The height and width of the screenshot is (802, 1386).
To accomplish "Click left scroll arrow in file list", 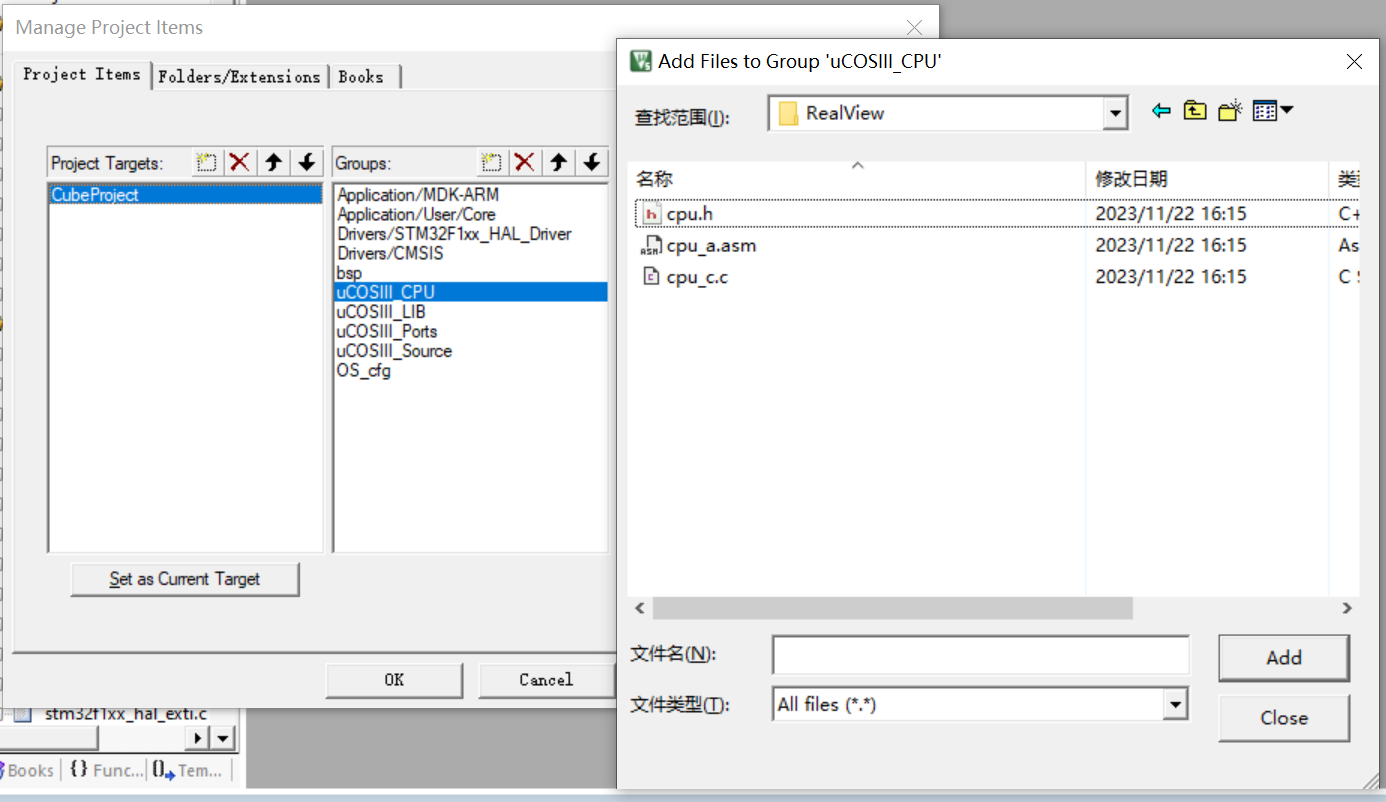I will 640,608.
